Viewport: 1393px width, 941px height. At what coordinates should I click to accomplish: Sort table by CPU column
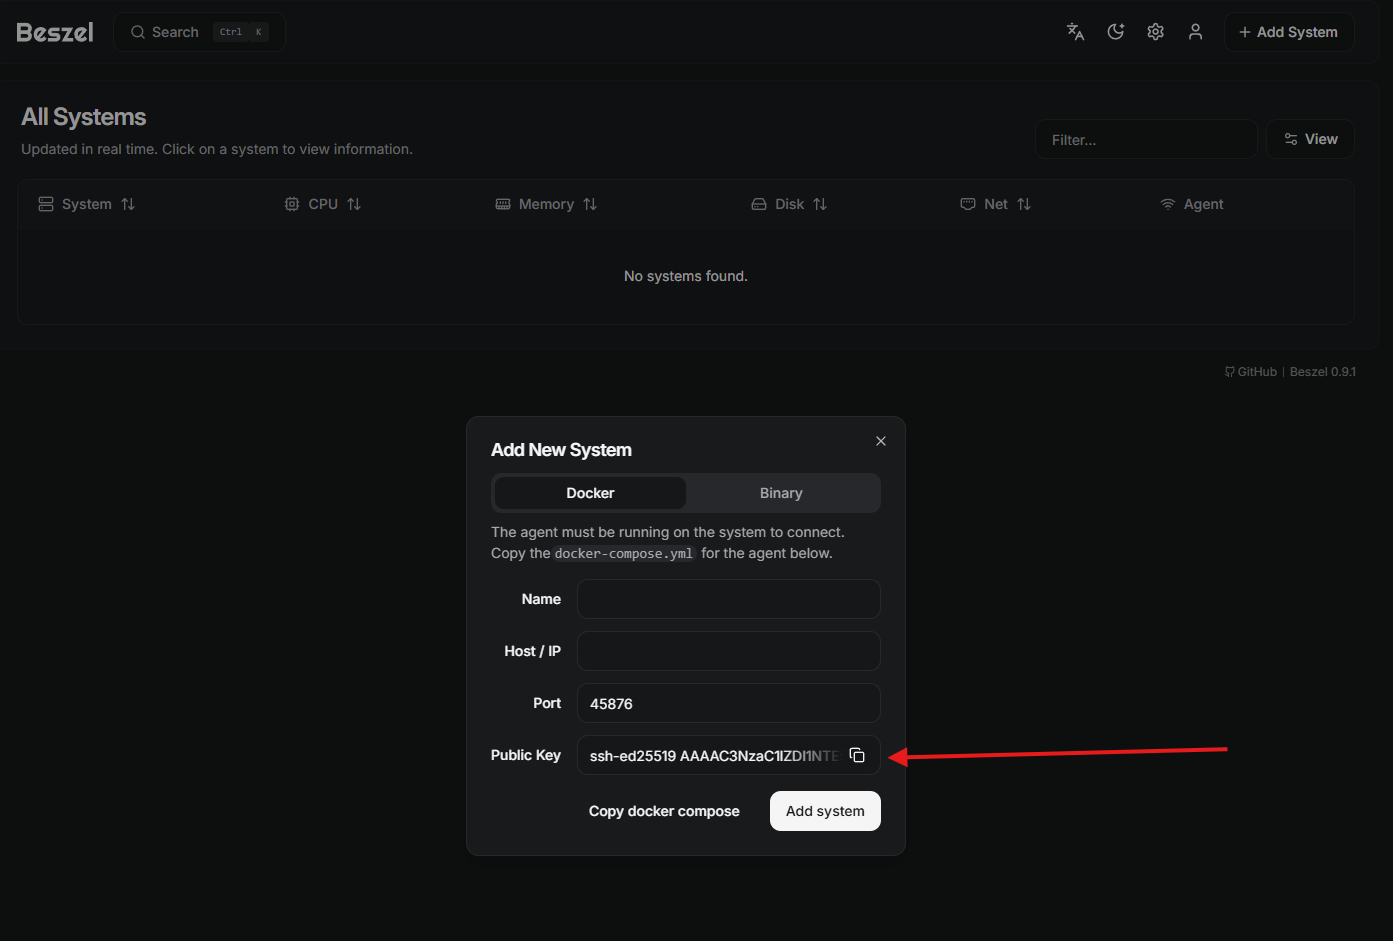point(323,204)
